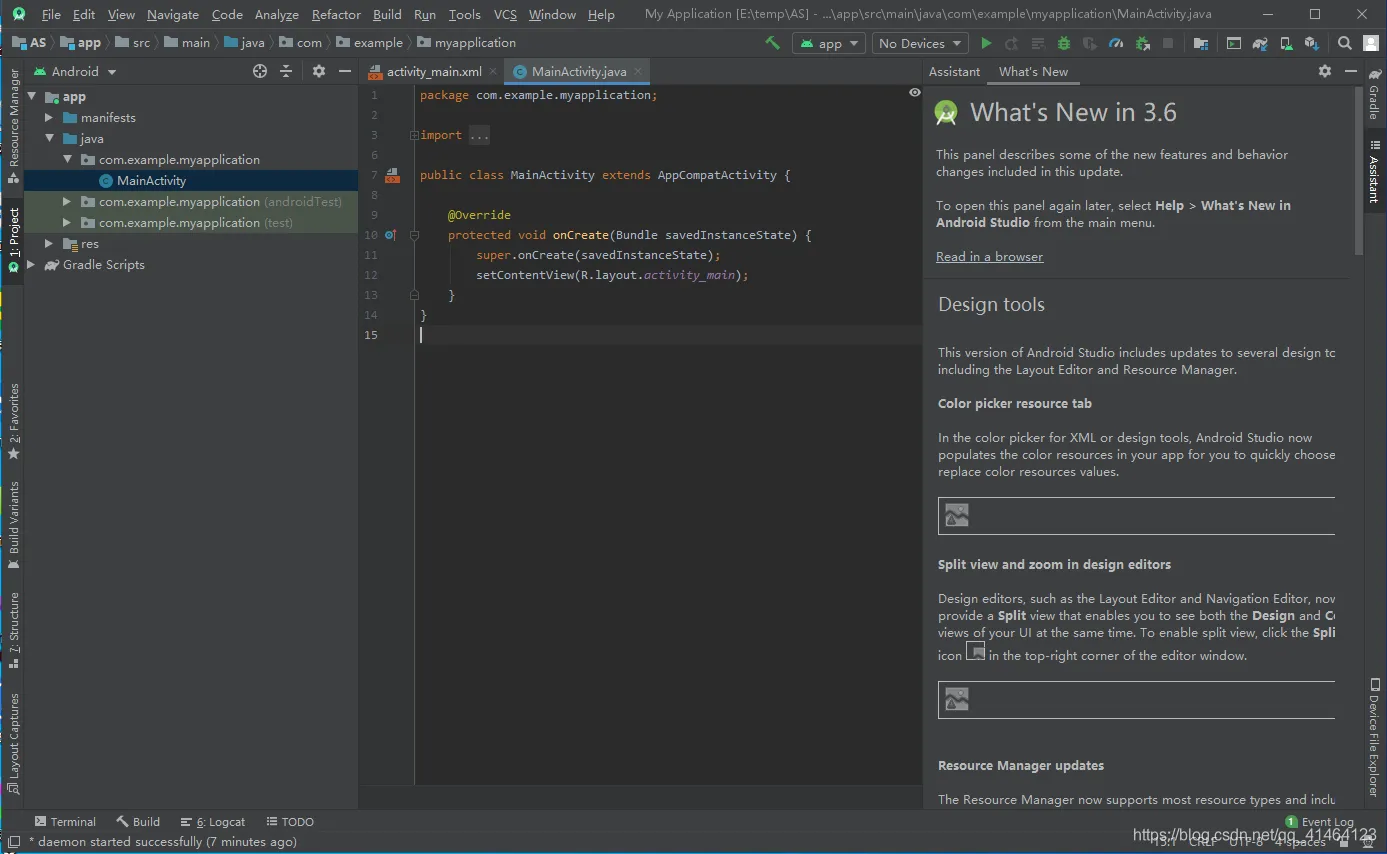This screenshot has height=854, width=1387.
Task: Open the Terminal tool window button
Action: tap(65, 822)
